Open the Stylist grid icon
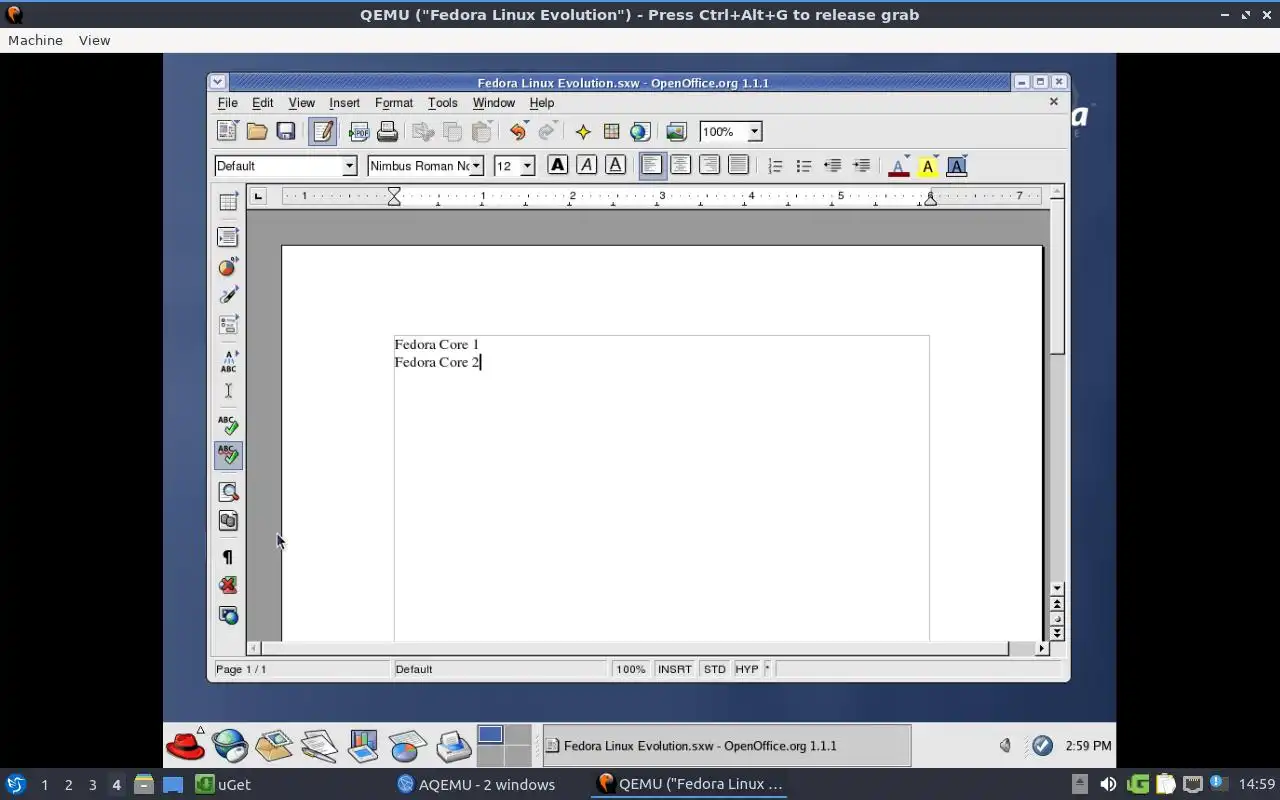This screenshot has width=1280, height=800. (612, 131)
